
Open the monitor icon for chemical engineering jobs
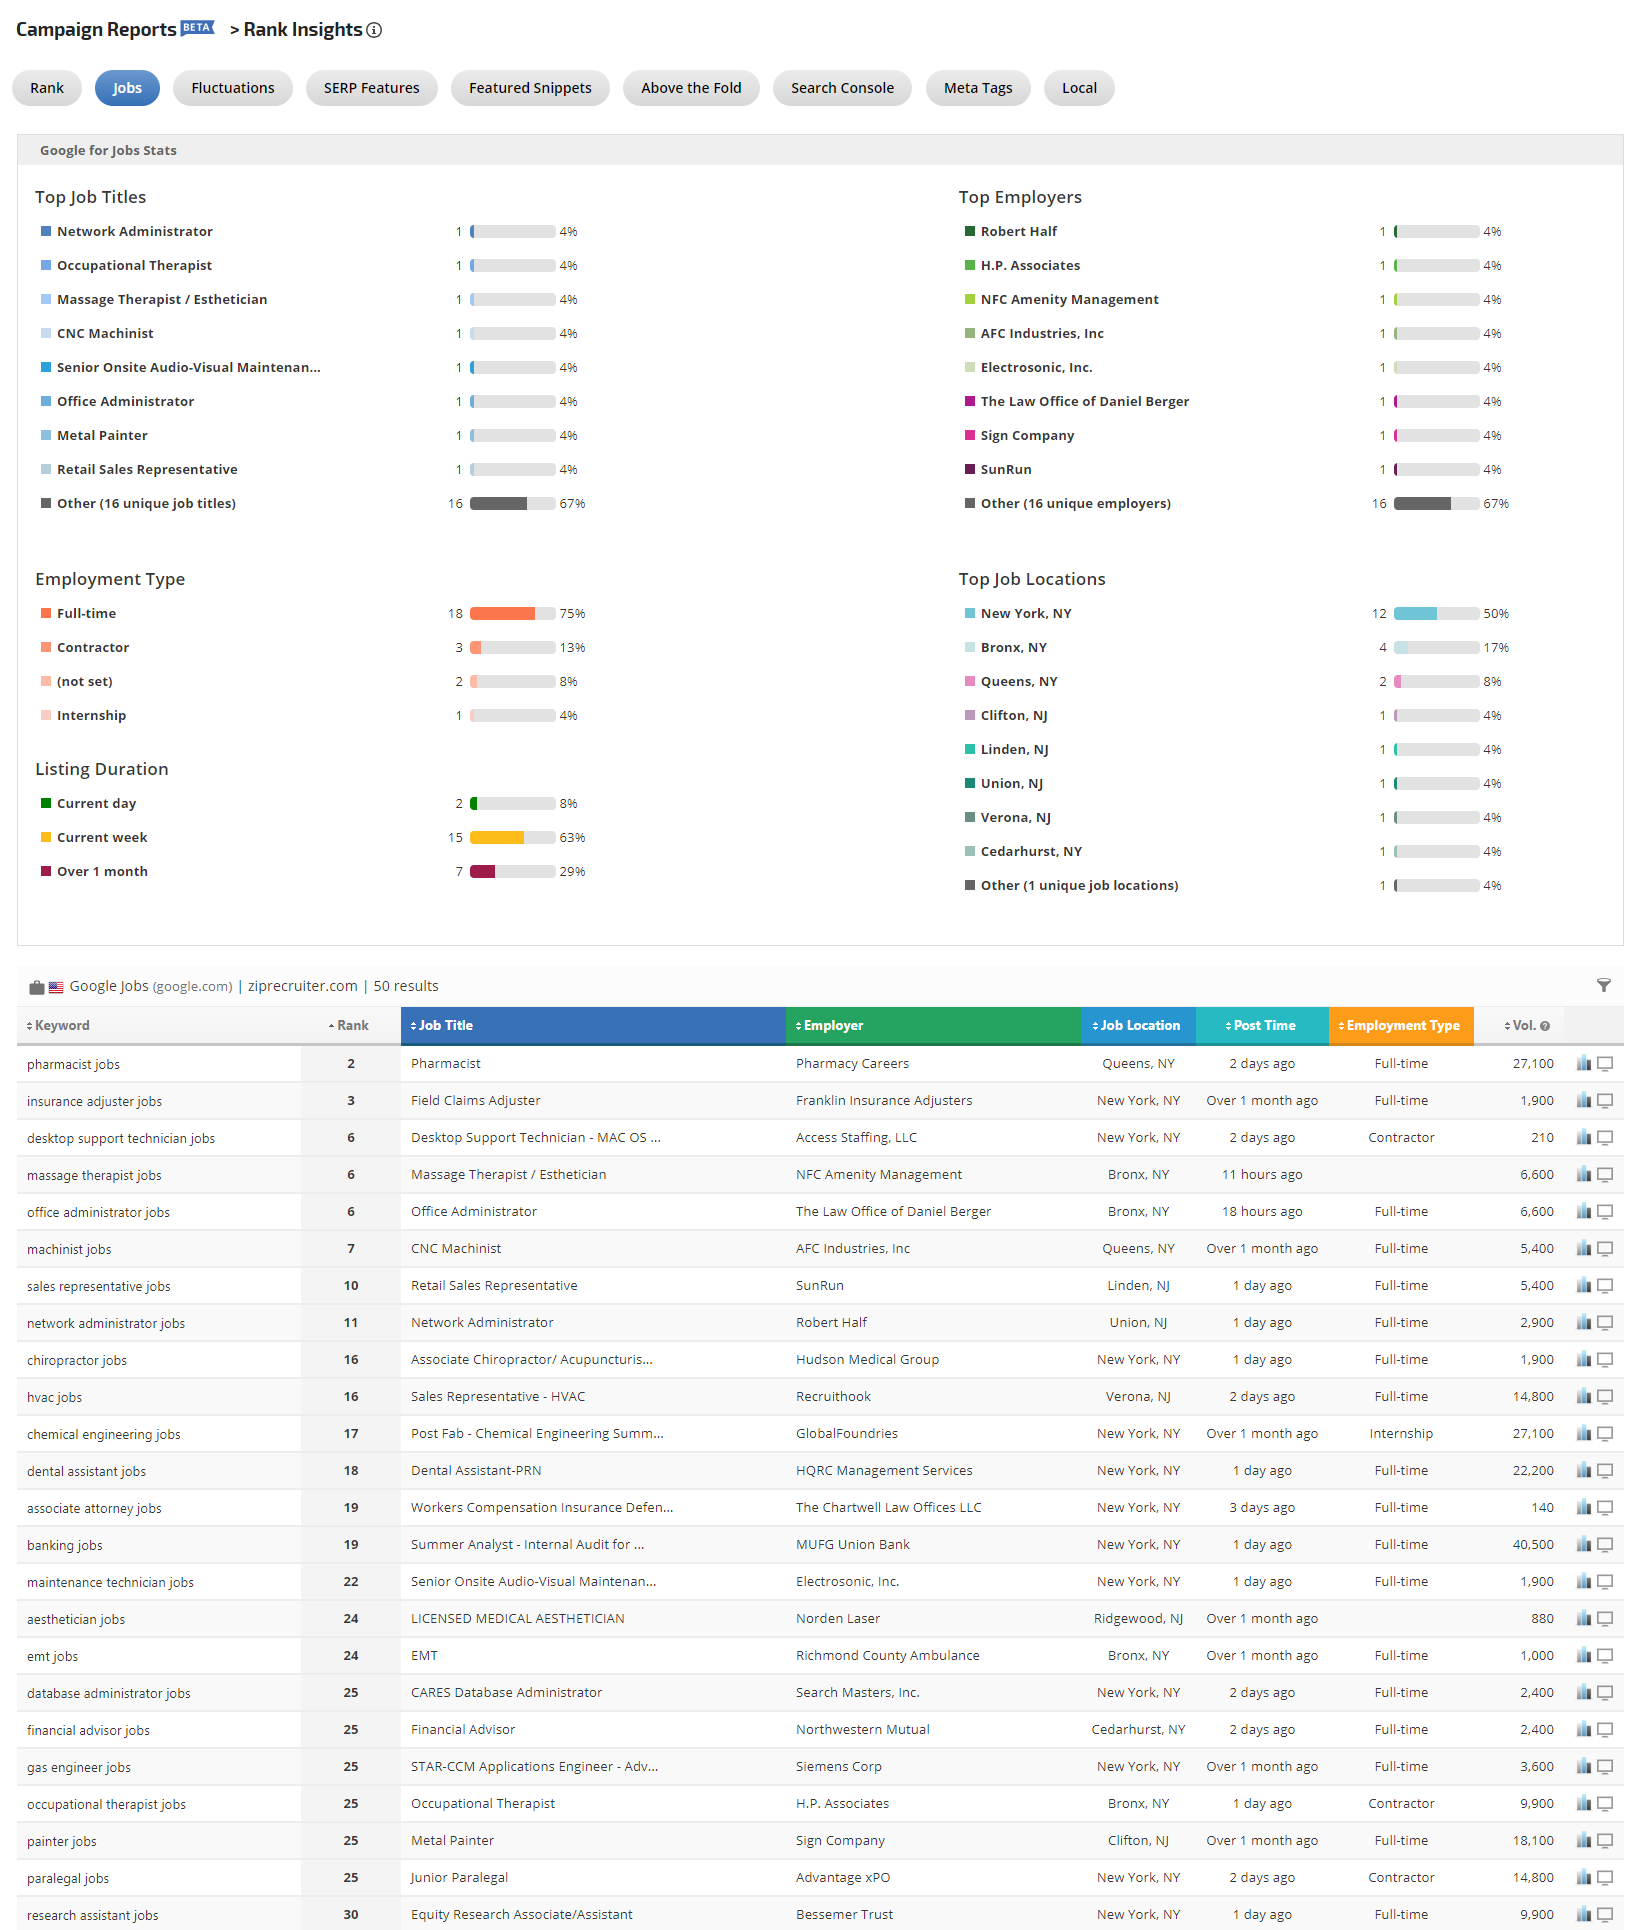tap(1605, 1433)
